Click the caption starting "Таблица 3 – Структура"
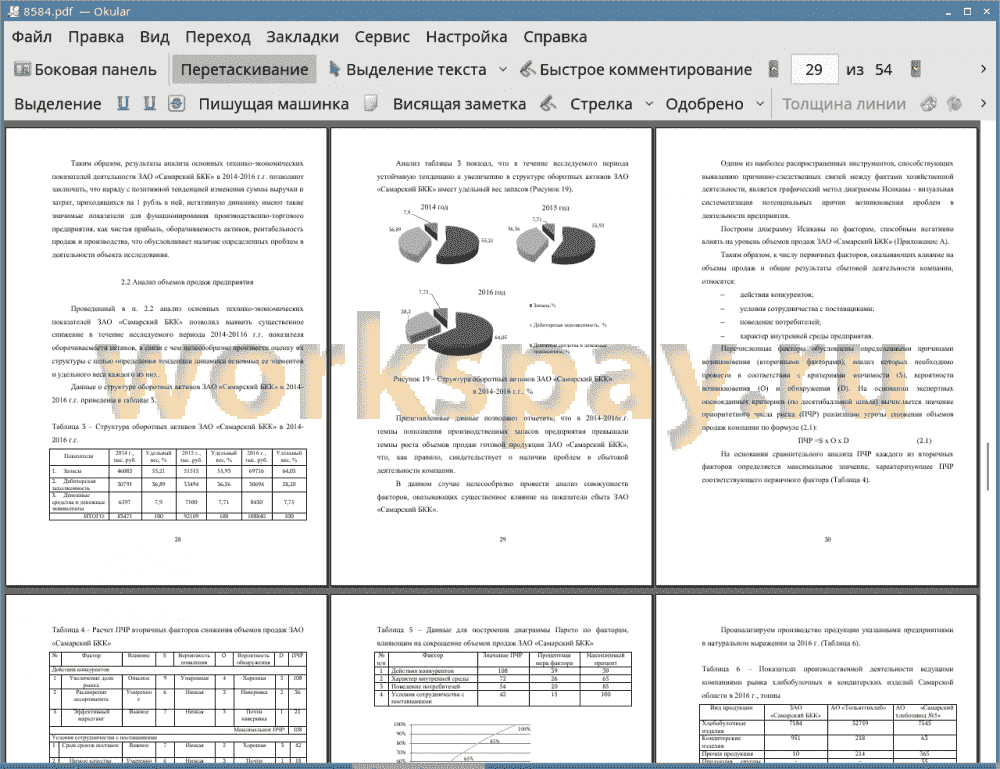 pos(177,433)
